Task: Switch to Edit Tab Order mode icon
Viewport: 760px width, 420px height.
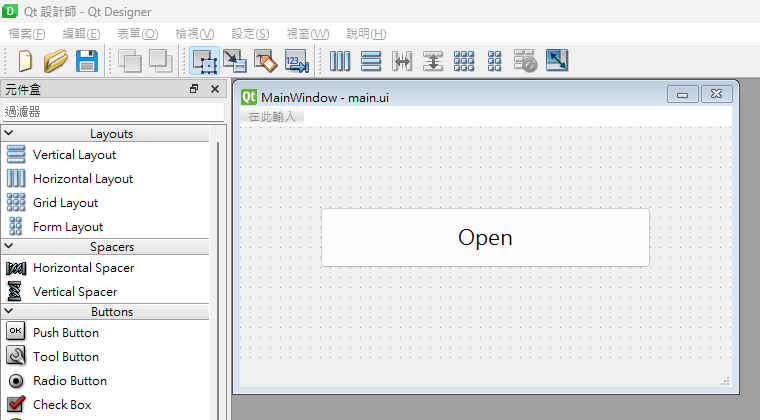Action: (297, 61)
